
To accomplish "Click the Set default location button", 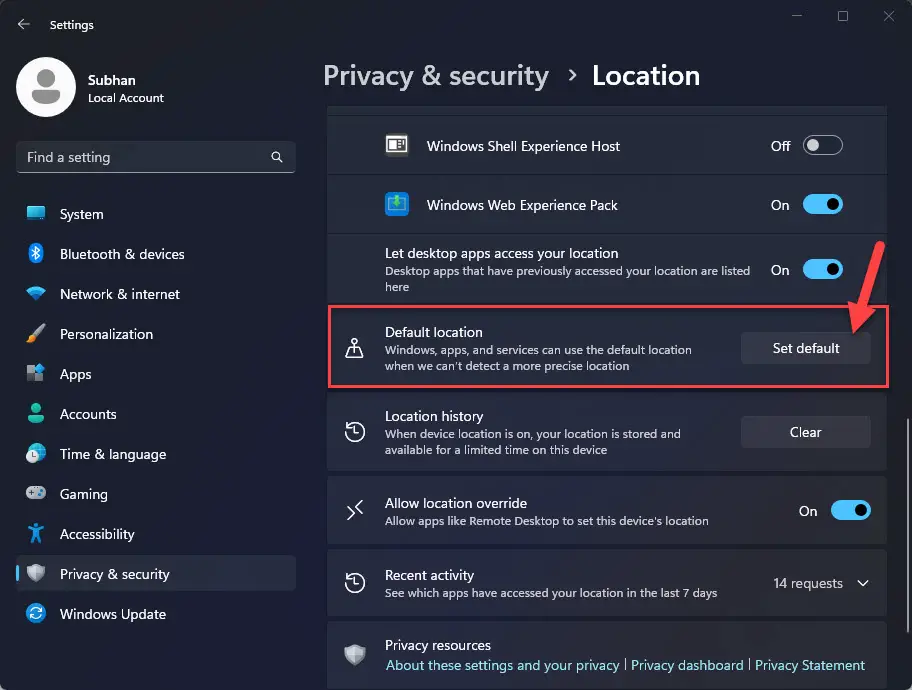I will point(806,348).
